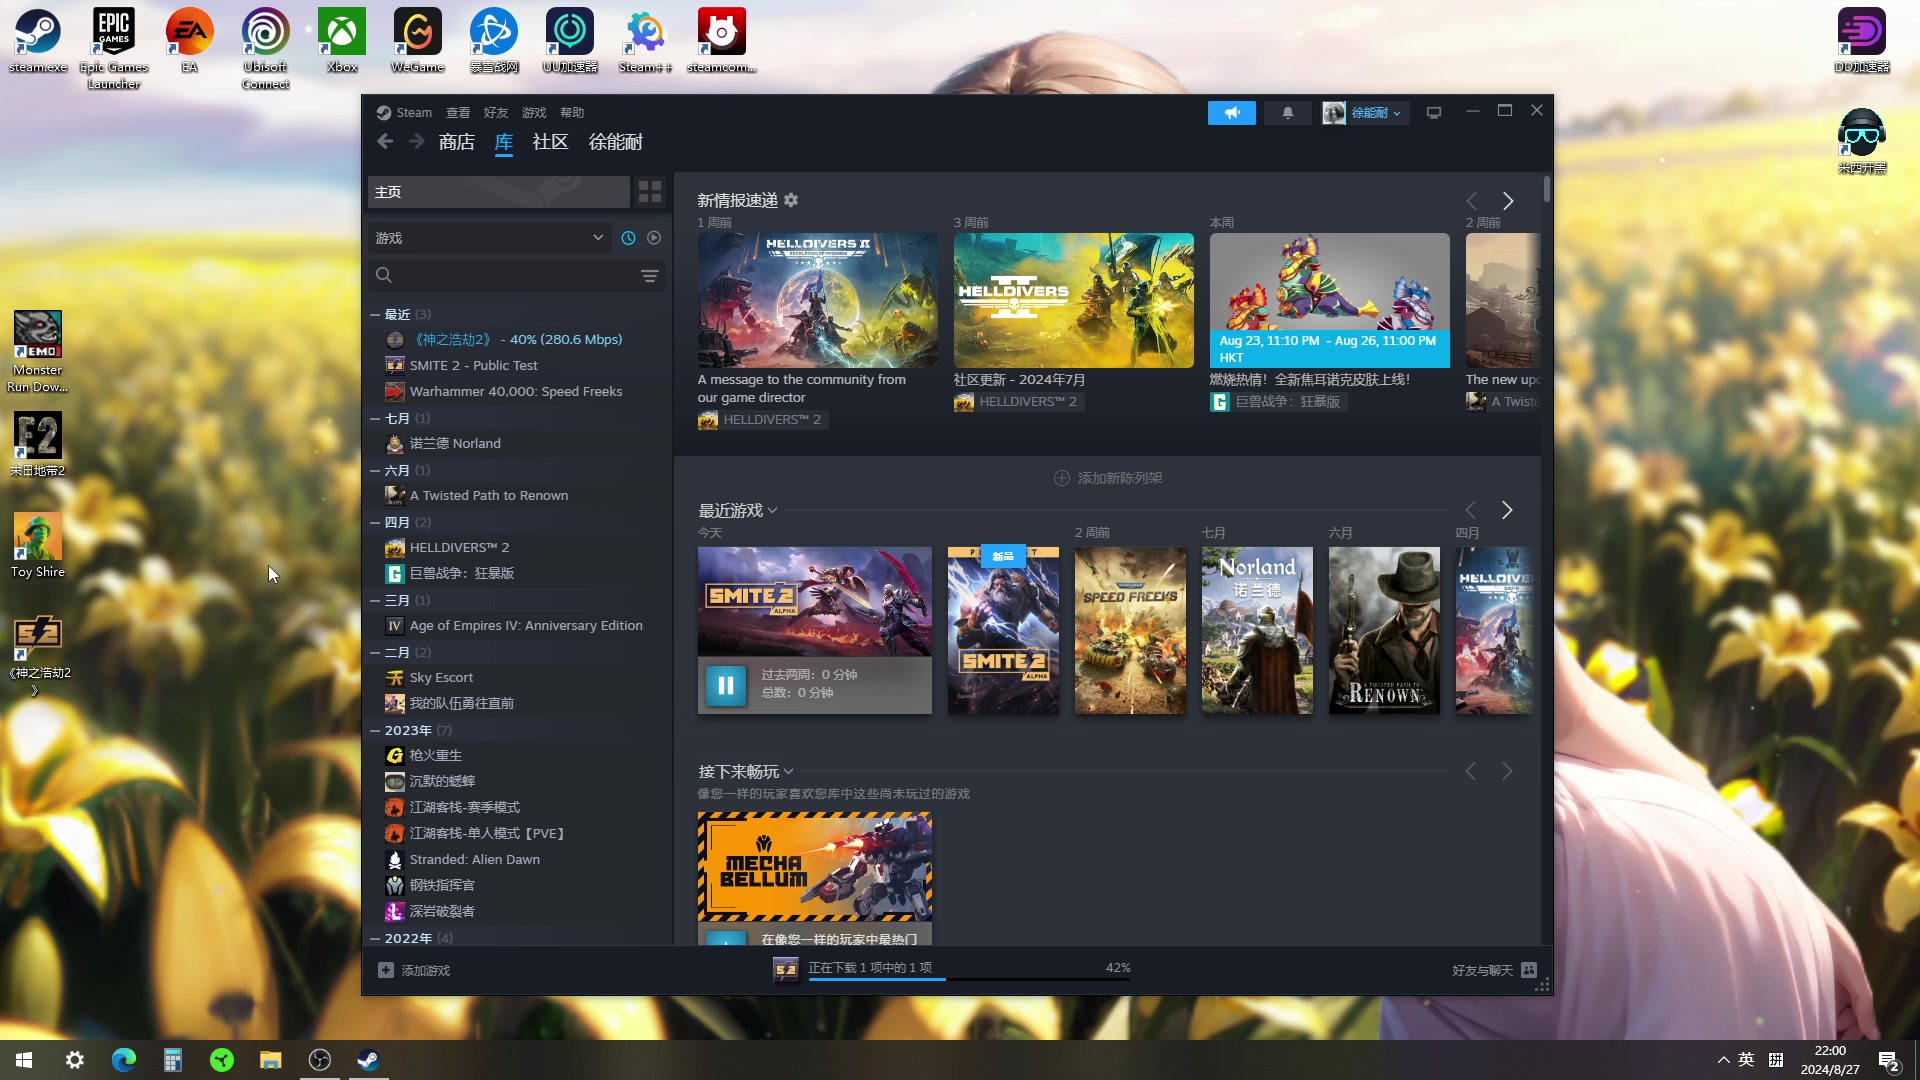
Task: Open Ubisoft Connect desktop icon
Action: coord(266,49)
